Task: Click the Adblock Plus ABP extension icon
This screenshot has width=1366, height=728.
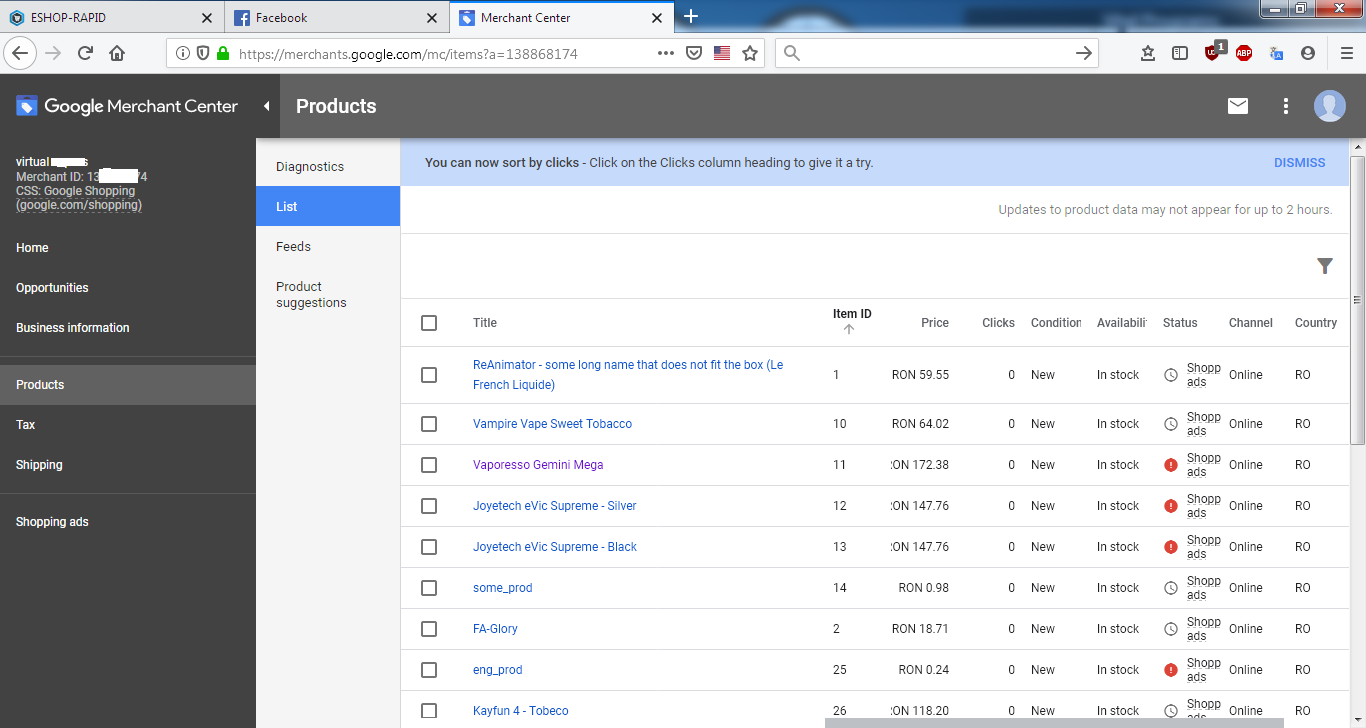Action: tap(1244, 53)
